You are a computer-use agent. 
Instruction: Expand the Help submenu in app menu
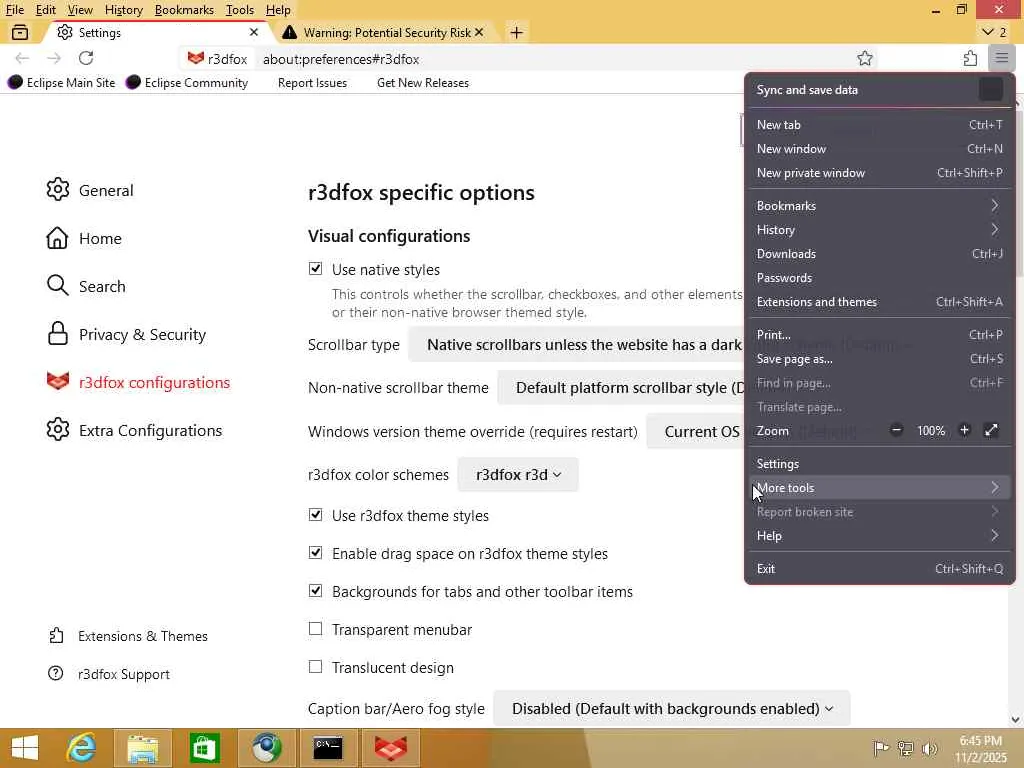879,536
